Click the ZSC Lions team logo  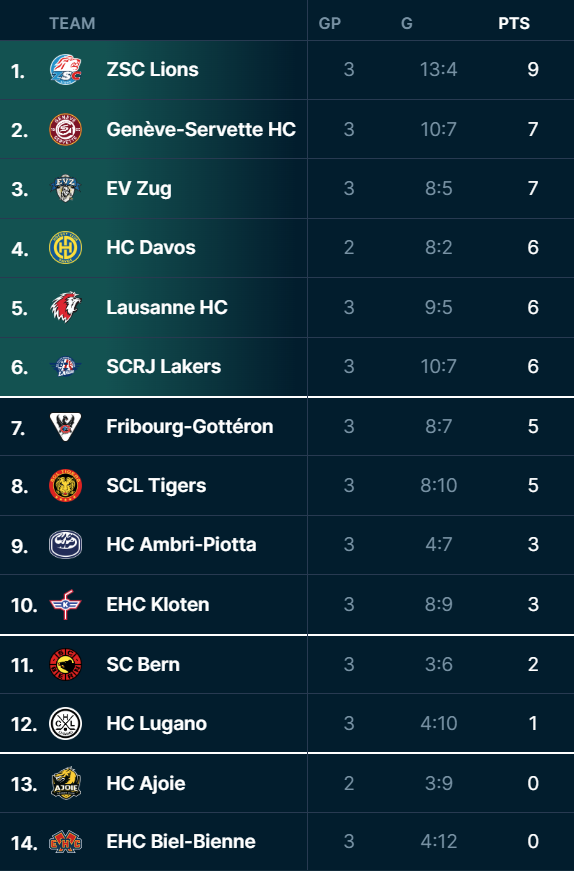click(x=66, y=69)
